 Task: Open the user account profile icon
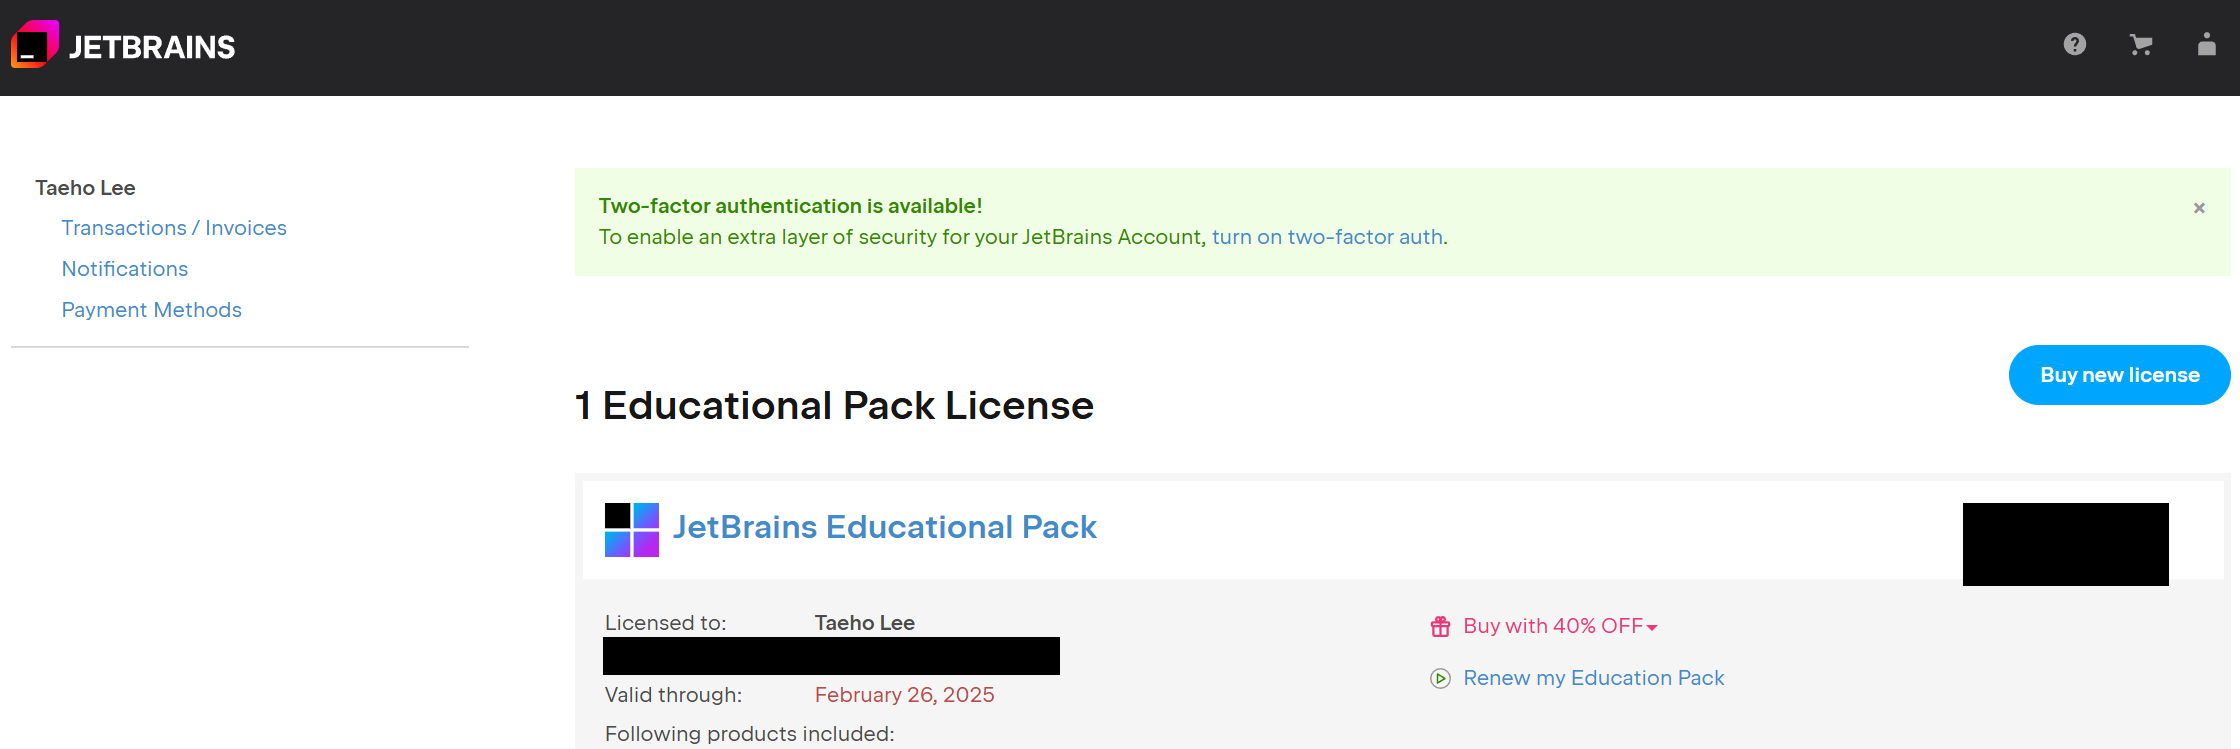point(2207,44)
